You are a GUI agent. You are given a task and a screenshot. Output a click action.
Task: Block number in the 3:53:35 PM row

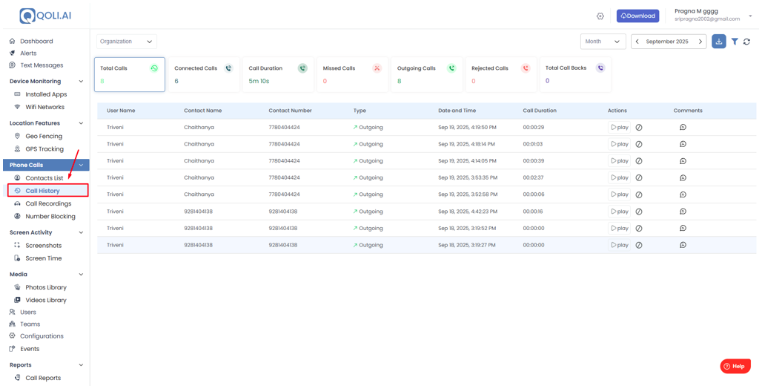[x=638, y=178]
